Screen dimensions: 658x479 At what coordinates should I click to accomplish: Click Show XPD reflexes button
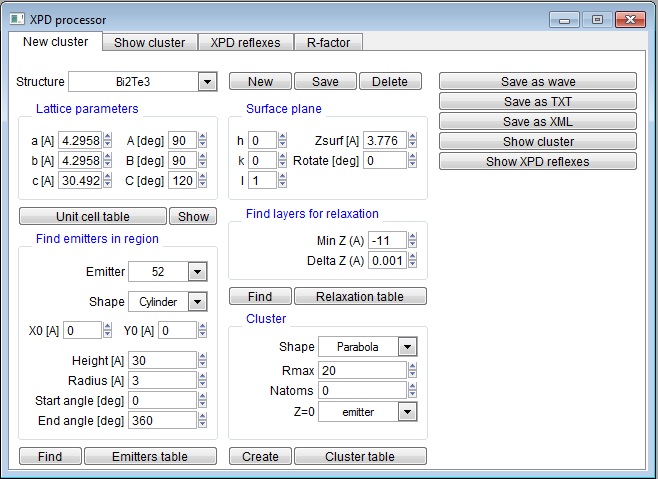tap(538, 161)
